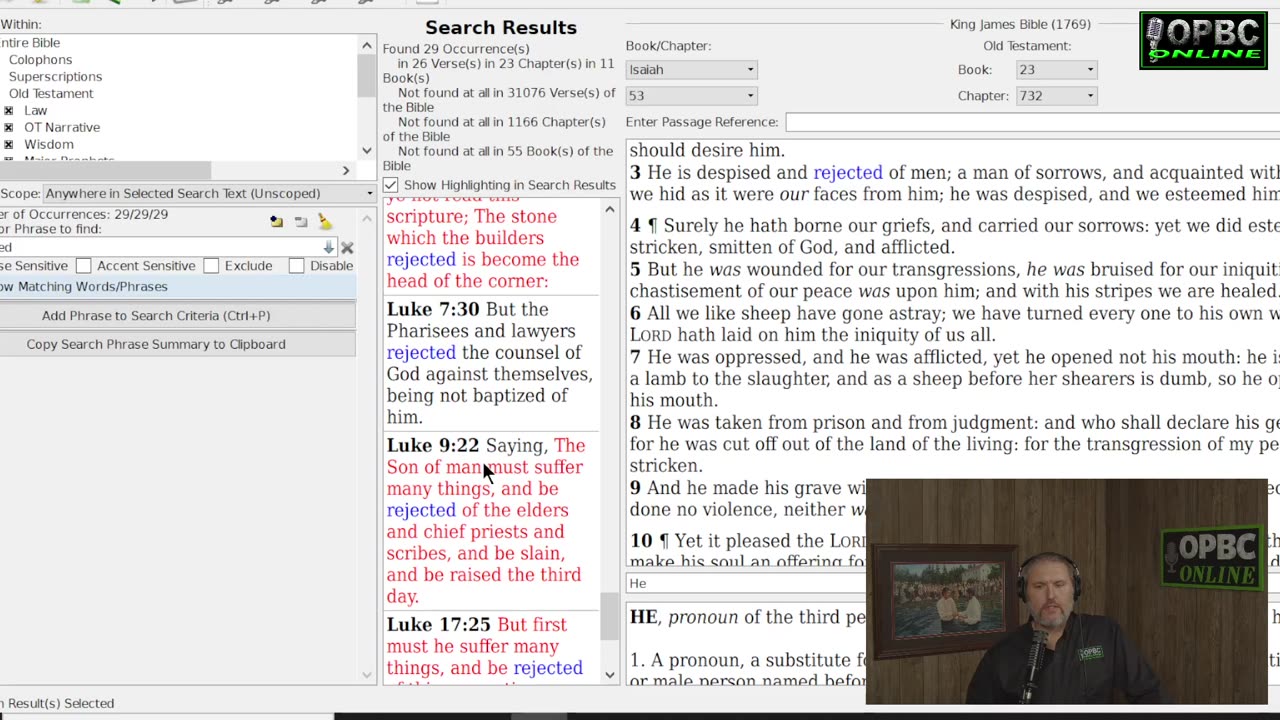Toggle the Wisdom checkbox in the tree
The image size is (1280, 720).
[9, 145]
